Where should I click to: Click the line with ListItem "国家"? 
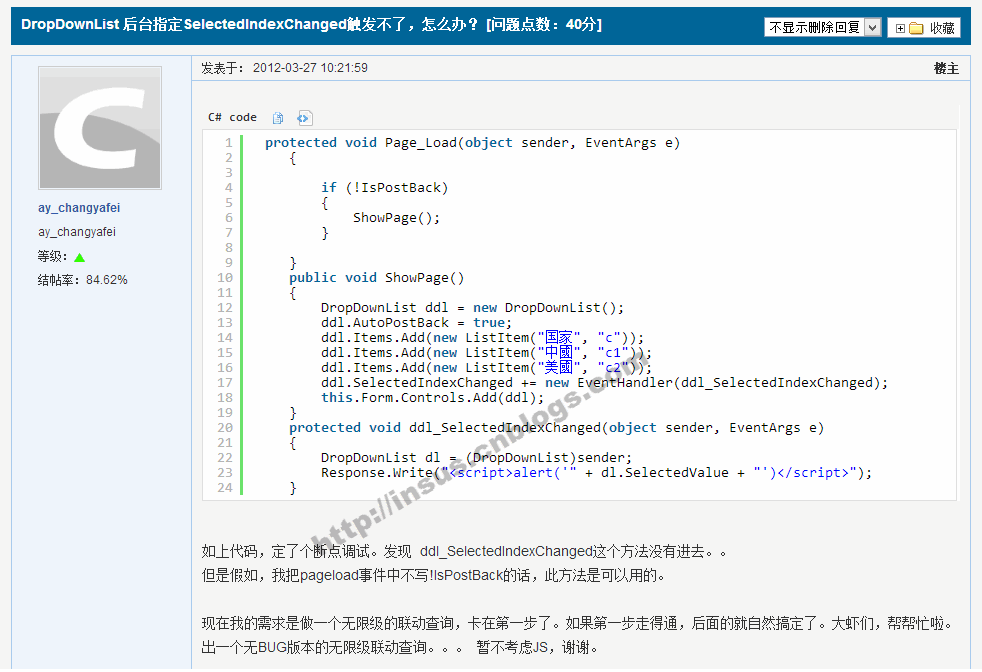pyautogui.click(x=482, y=338)
